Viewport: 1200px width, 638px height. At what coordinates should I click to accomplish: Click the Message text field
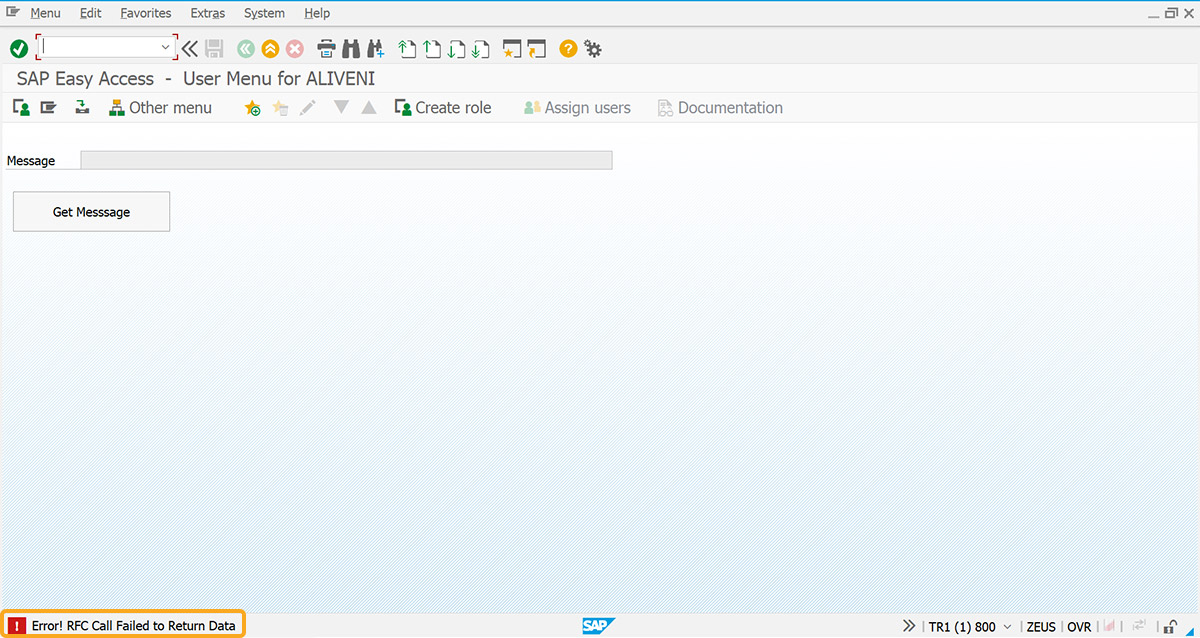(x=346, y=160)
